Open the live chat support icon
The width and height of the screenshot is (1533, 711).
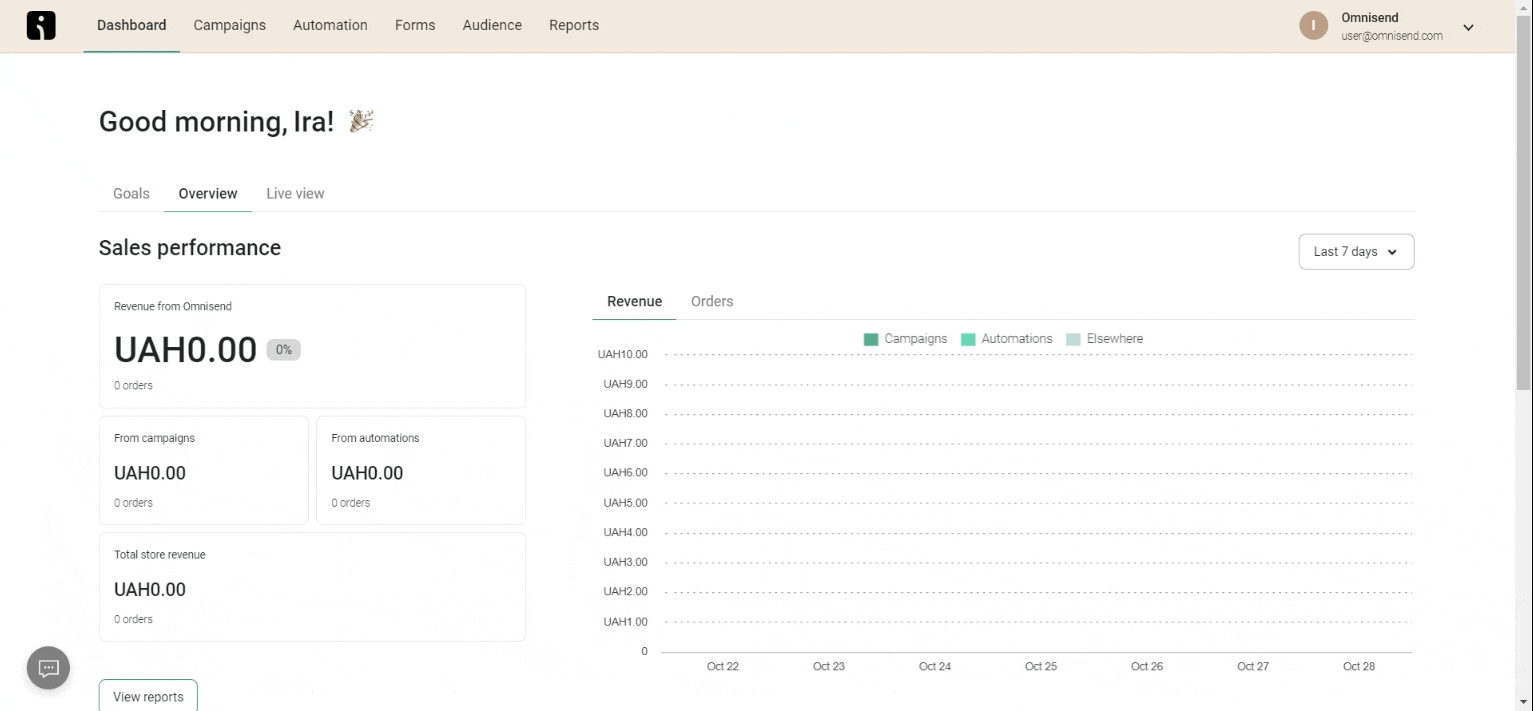48,668
